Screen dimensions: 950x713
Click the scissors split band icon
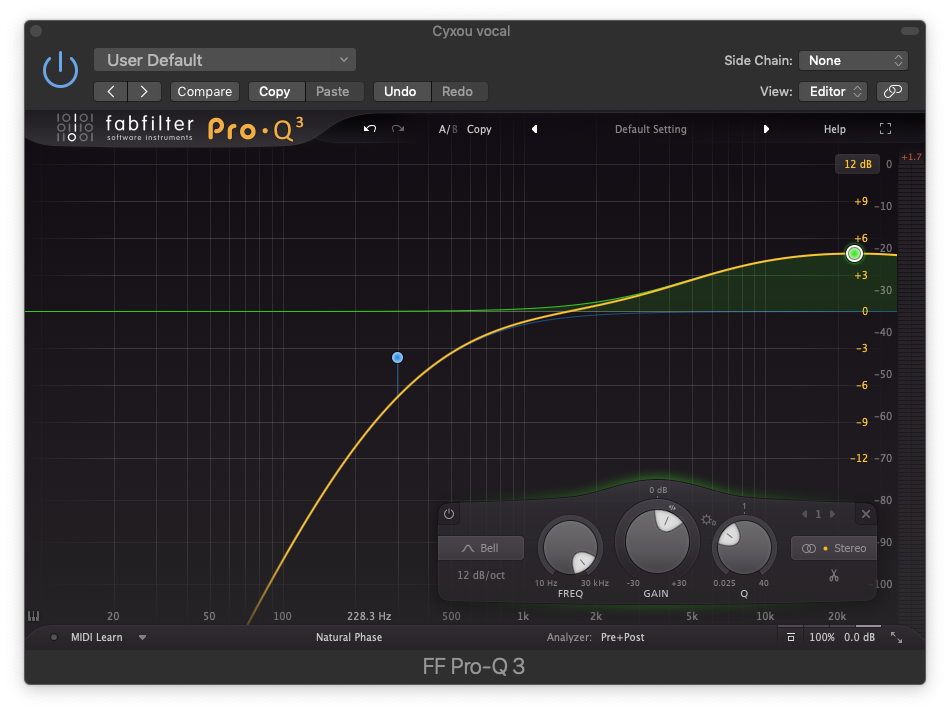tap(834, 575)
